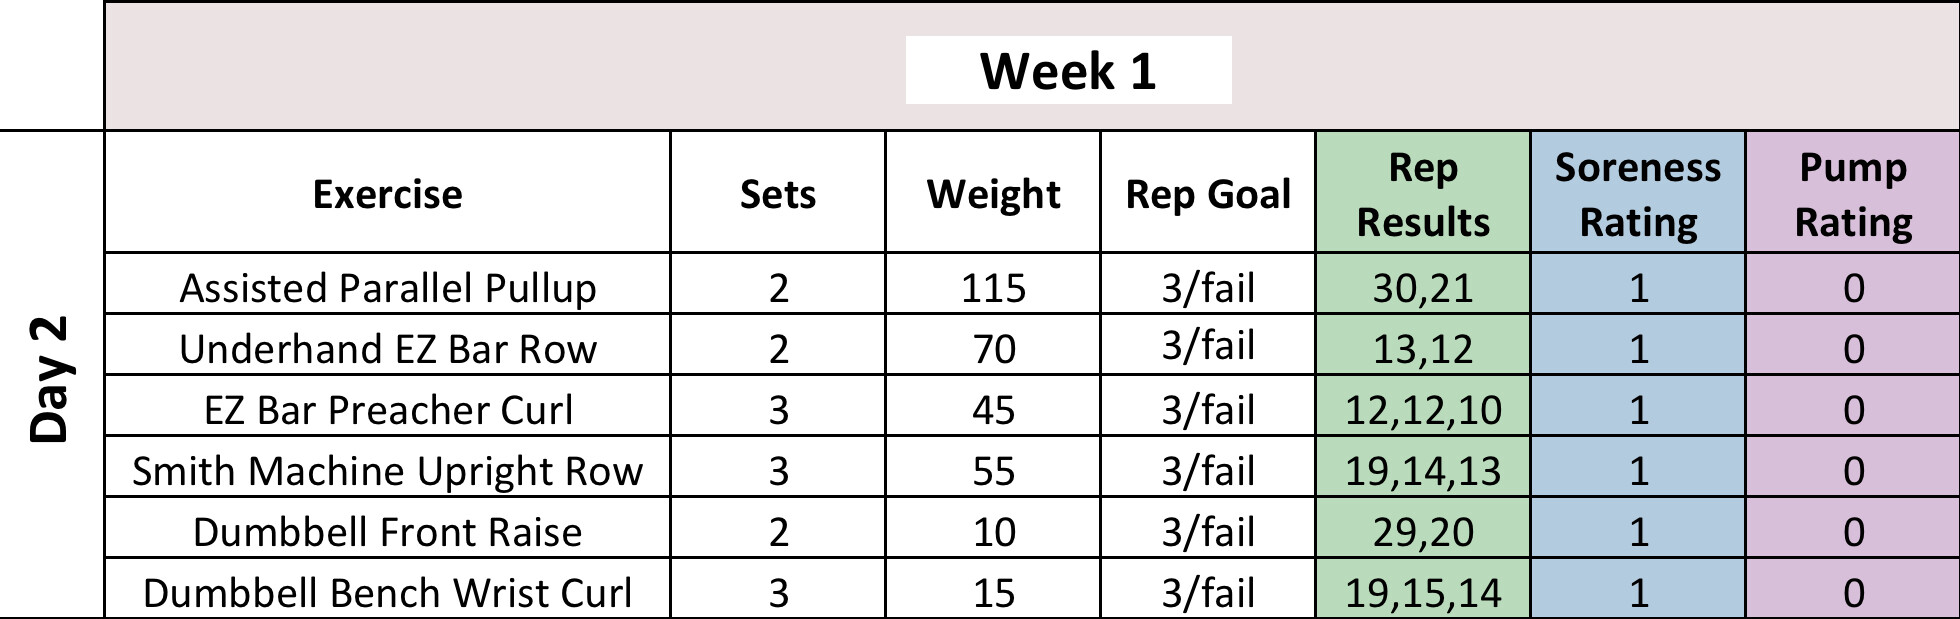This screenshot has height=619, width=1960.
Task: Click the Soreness Rating header cell
Action: point(1637,194)
